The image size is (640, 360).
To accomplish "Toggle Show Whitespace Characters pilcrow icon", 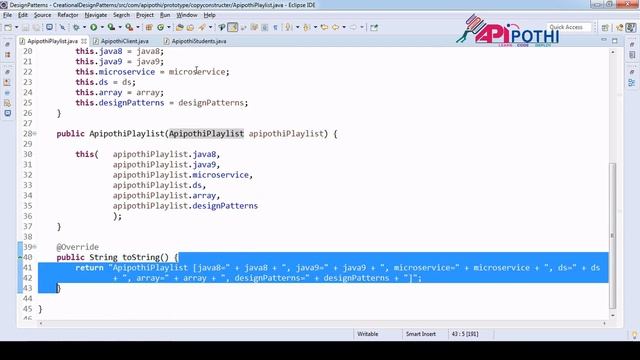I will tap(276, 27).
